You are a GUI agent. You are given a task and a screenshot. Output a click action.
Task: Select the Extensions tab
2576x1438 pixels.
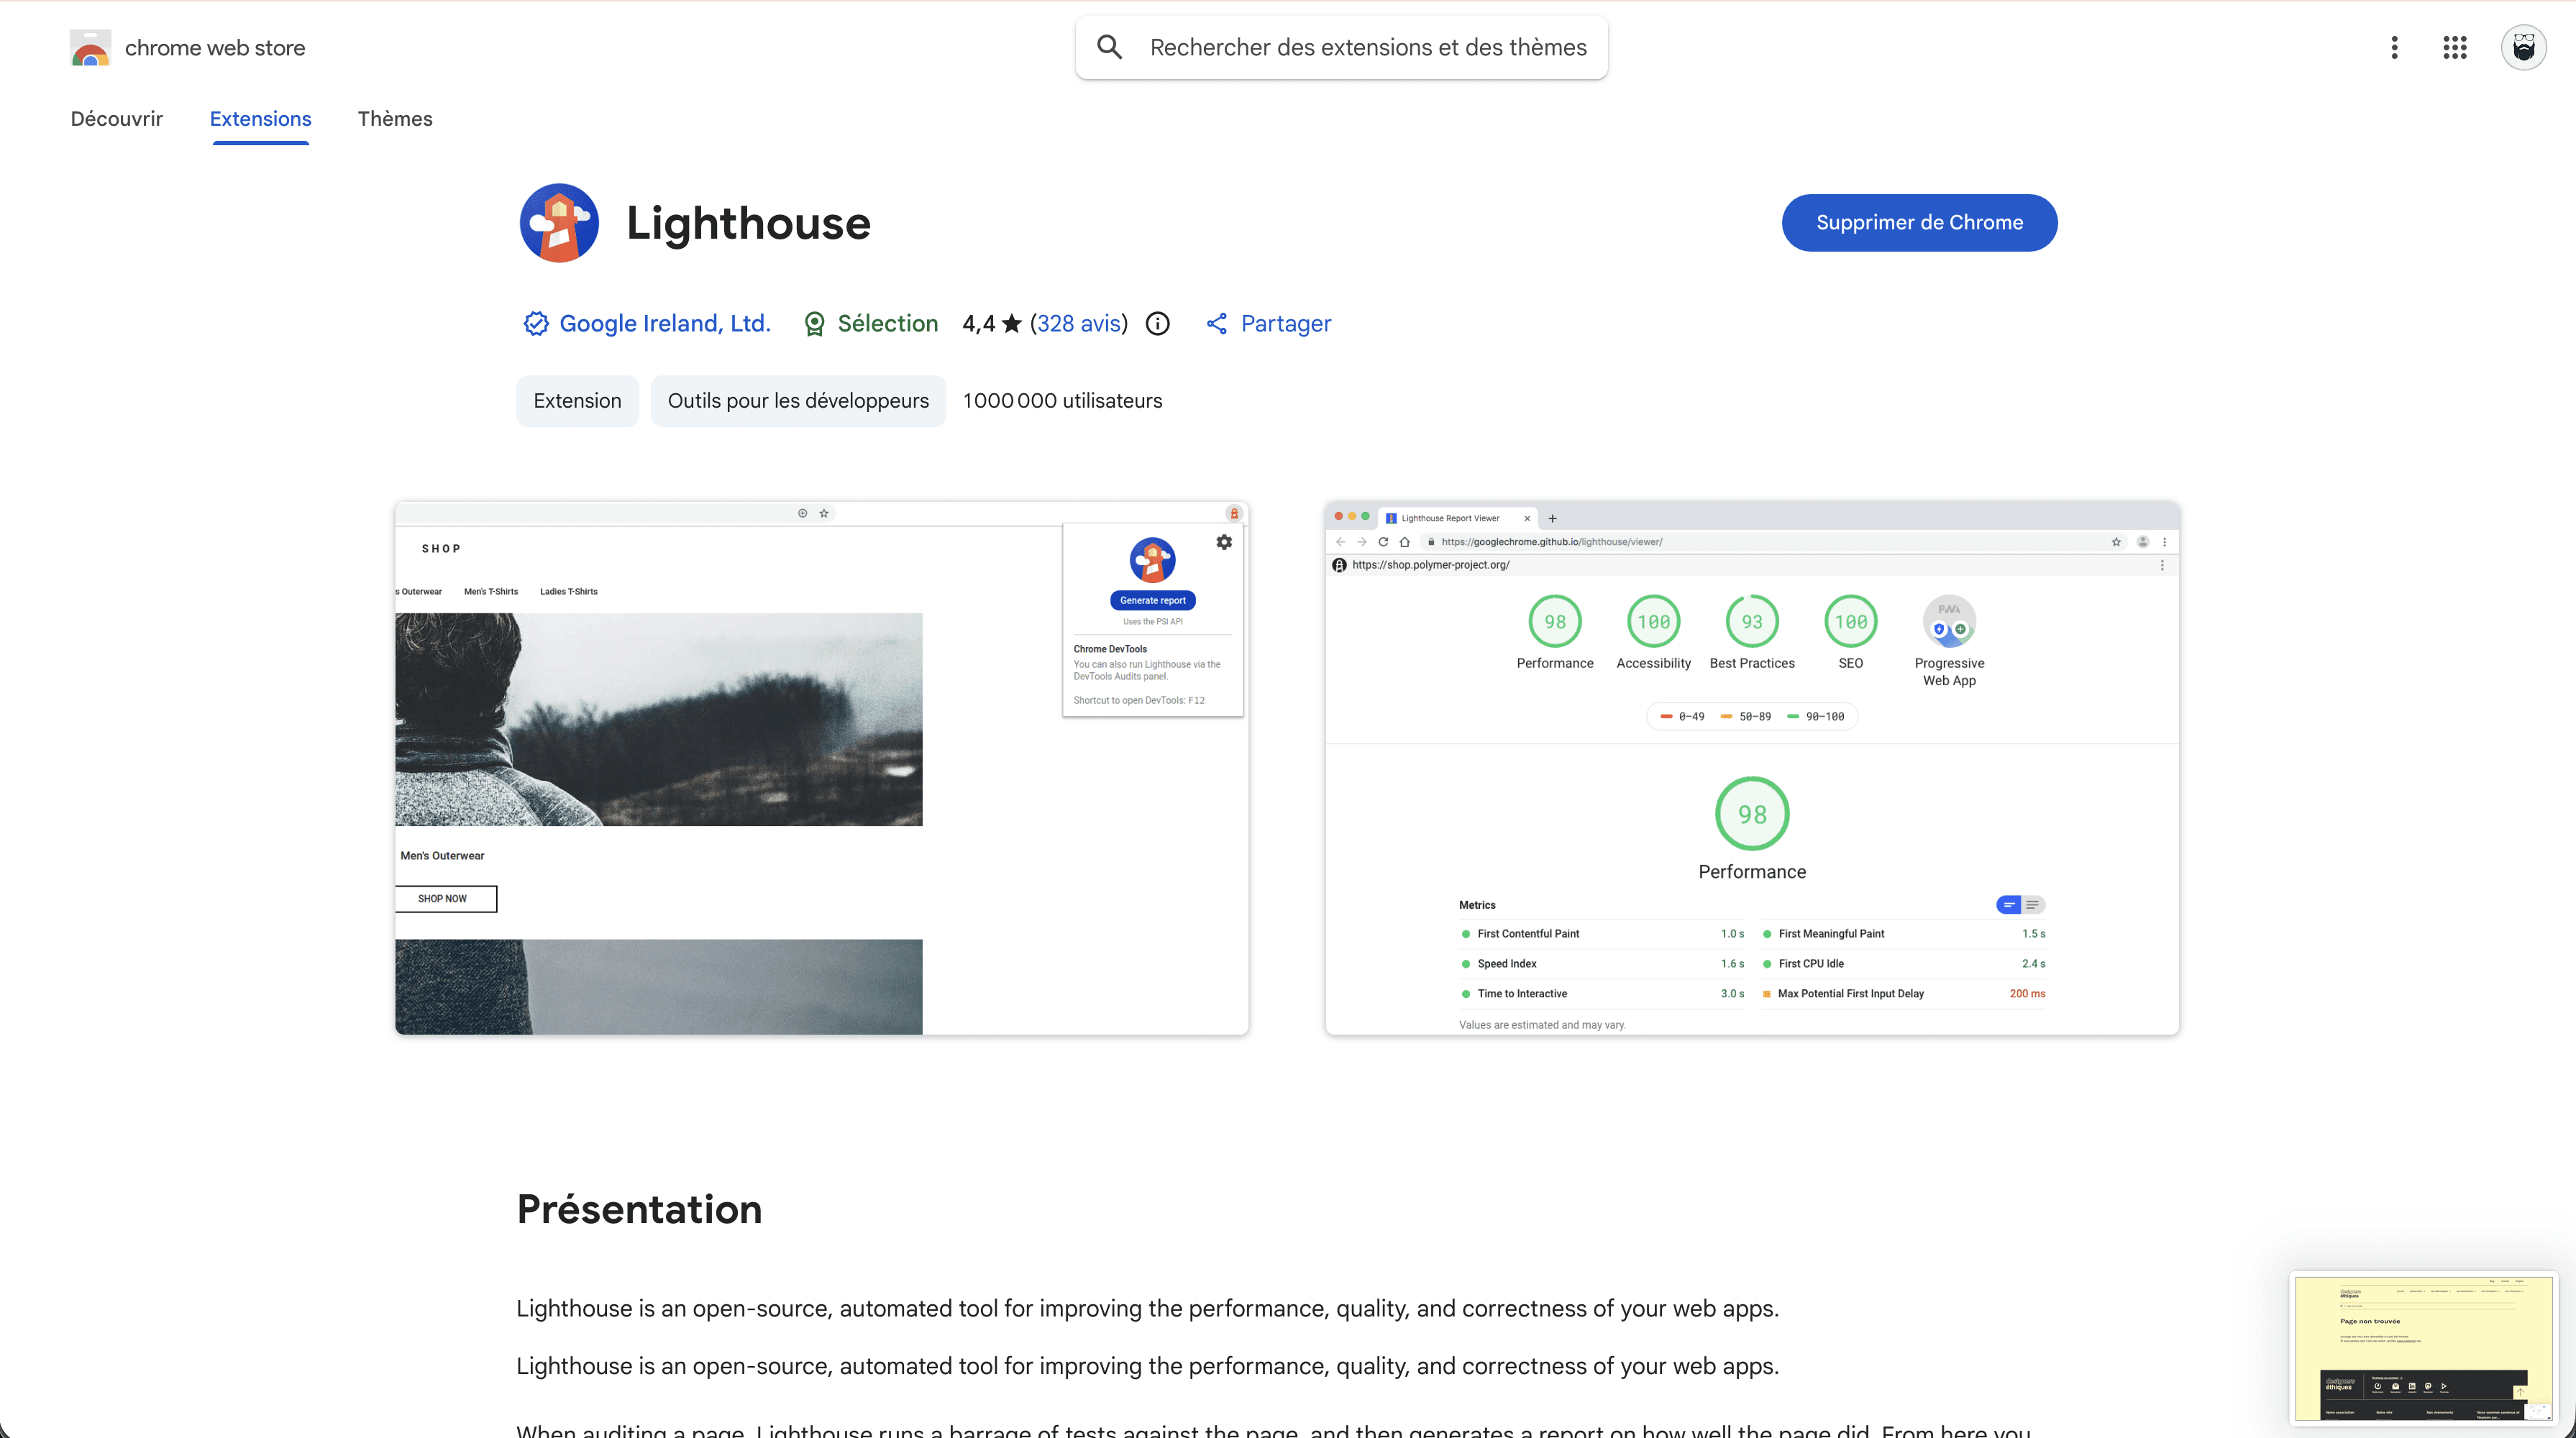260,119
